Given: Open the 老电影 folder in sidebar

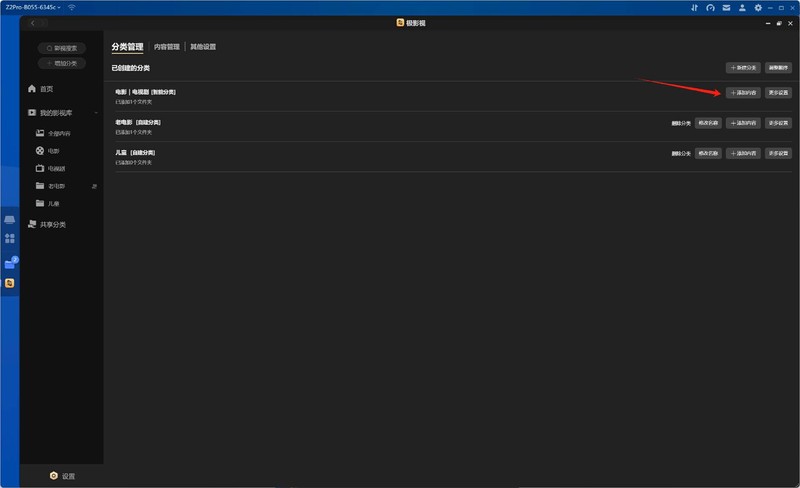Looking at the screenshot, I should point(51,186).
